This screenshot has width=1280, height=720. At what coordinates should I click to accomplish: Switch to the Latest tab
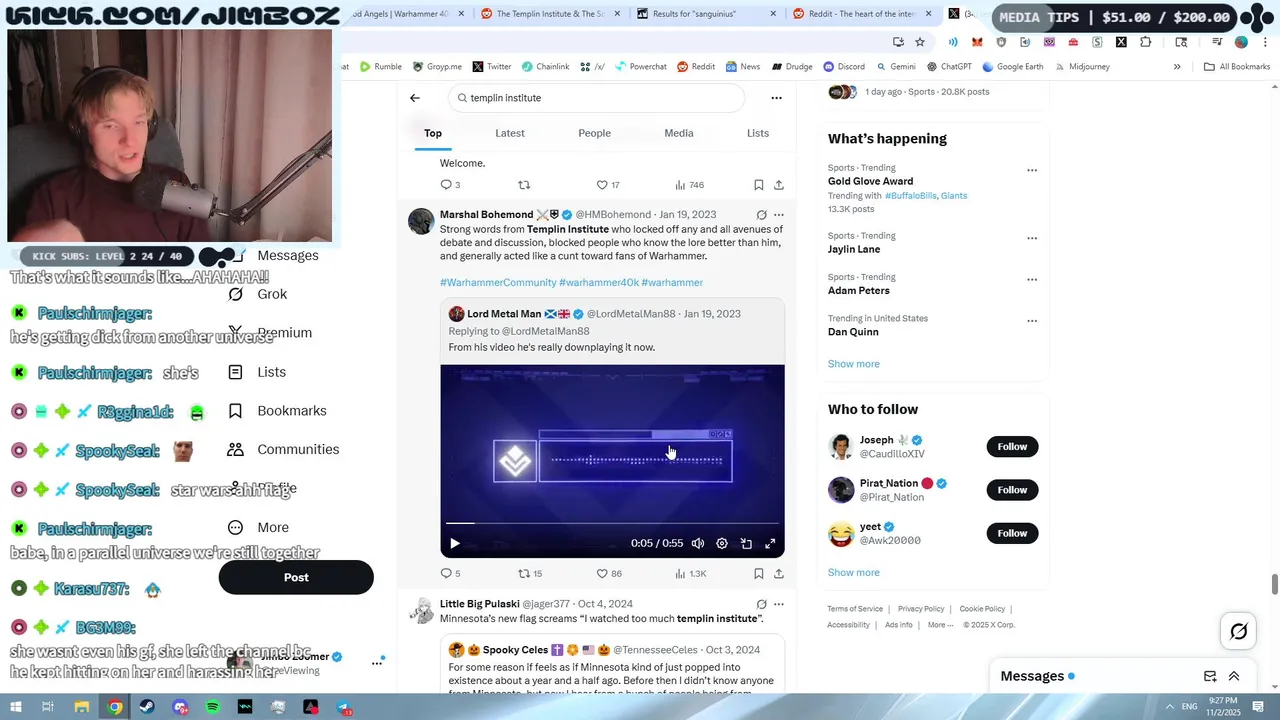pyautogui.click(x=510, y=133)
